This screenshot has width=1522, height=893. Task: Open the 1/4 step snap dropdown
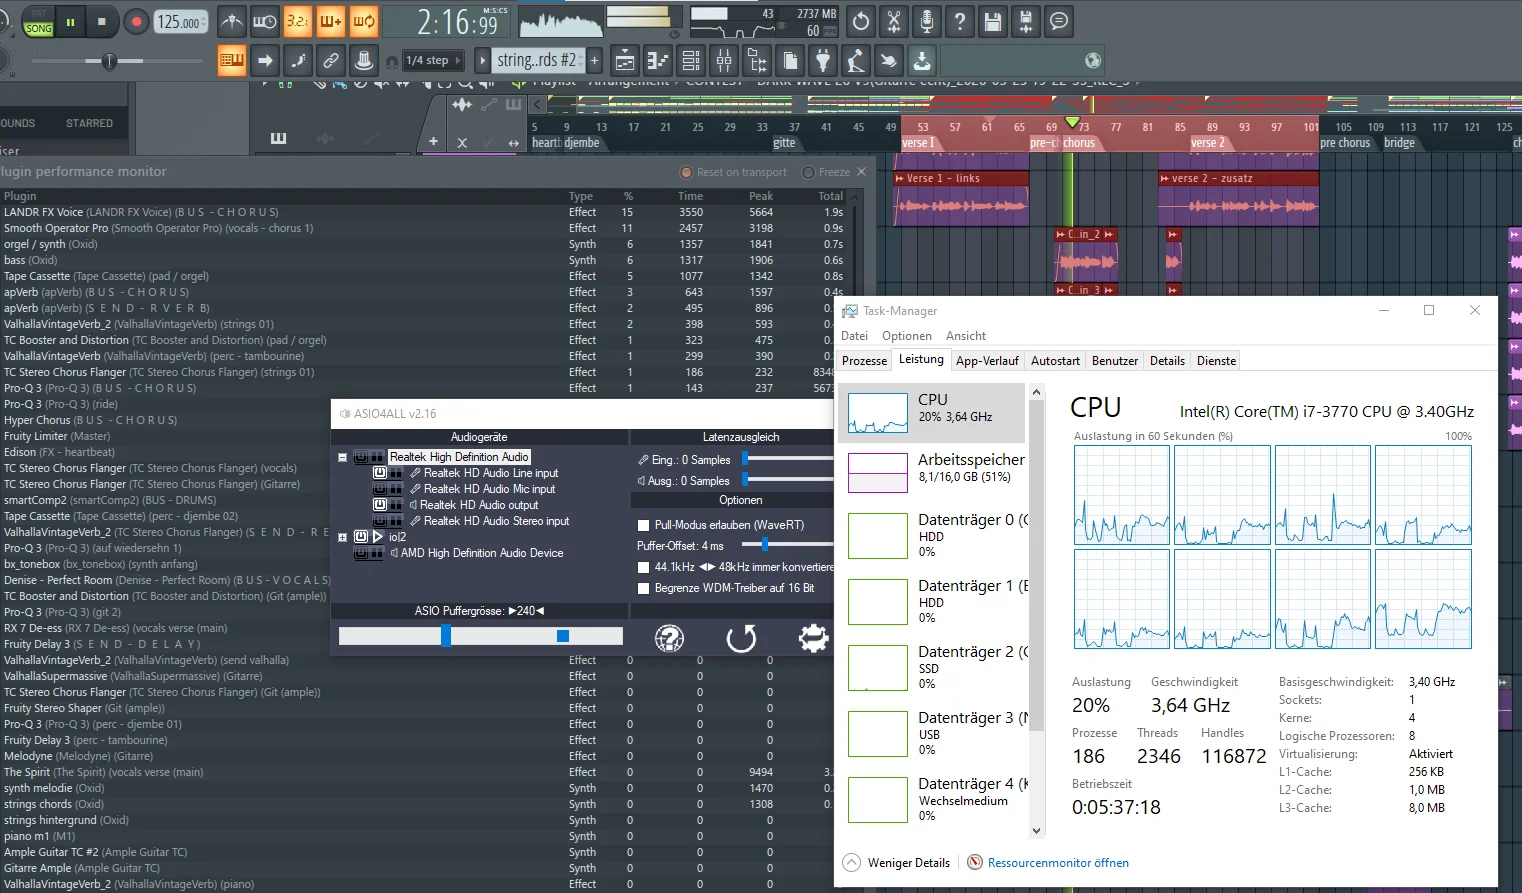[x=433, y=61]
